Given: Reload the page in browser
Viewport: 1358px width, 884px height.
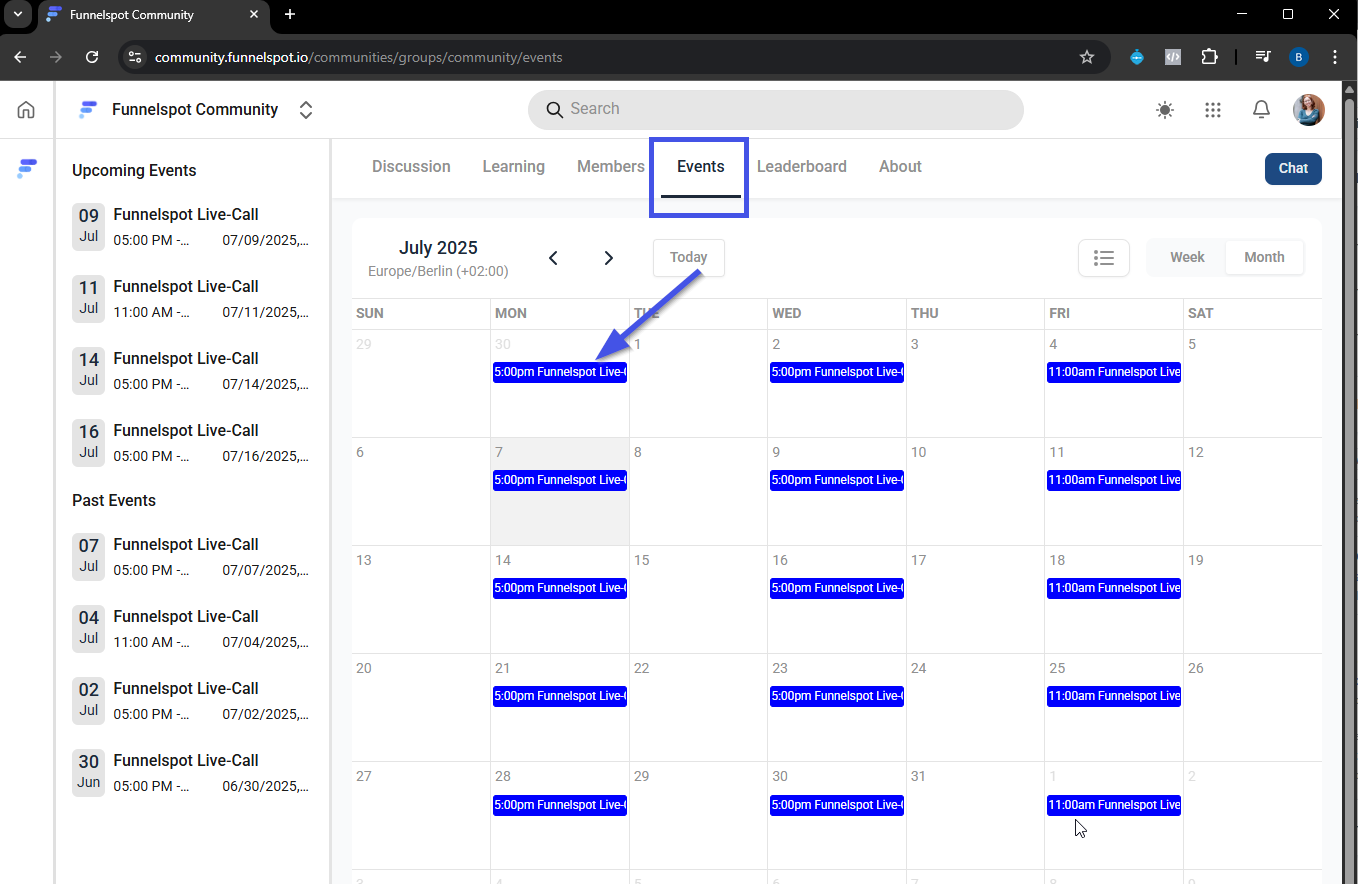Looking at the screenshot, I should coord(92,57).
